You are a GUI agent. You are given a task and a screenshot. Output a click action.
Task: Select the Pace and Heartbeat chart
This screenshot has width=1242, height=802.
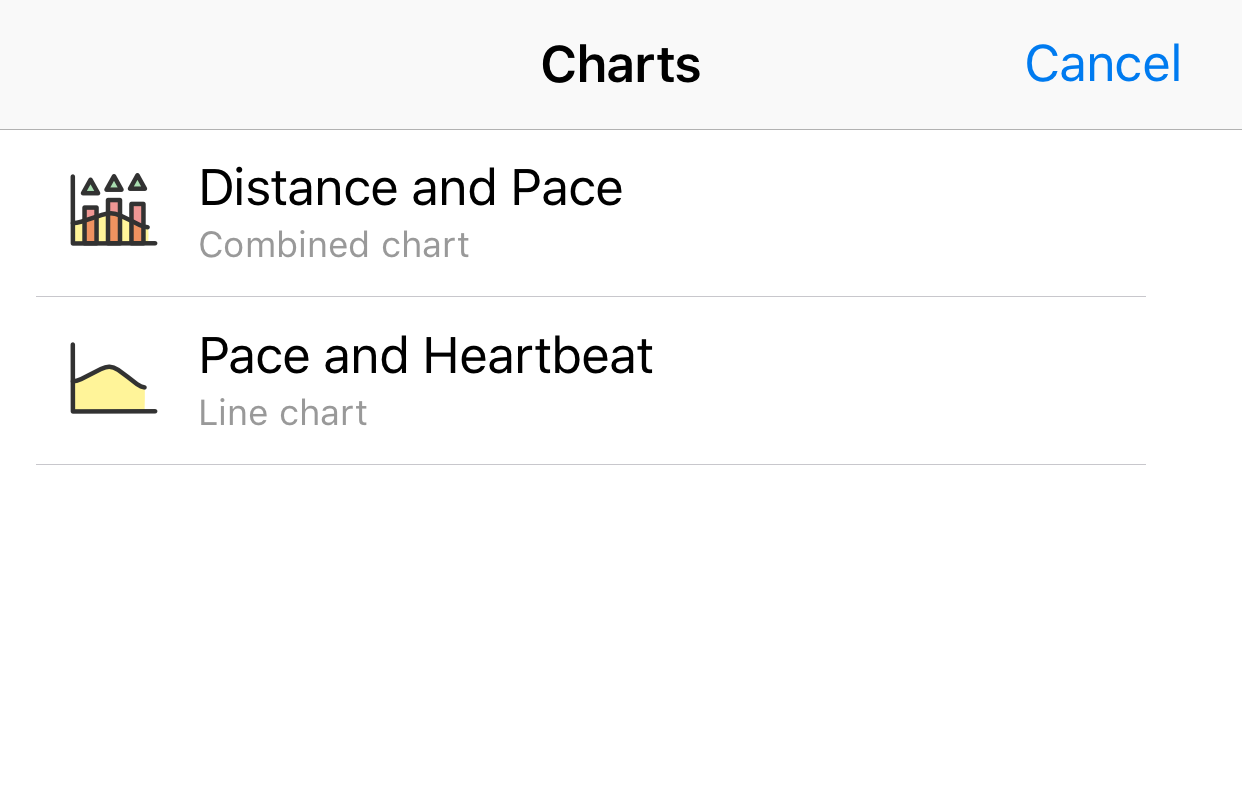pyautogui.click(x=590, y=381)
